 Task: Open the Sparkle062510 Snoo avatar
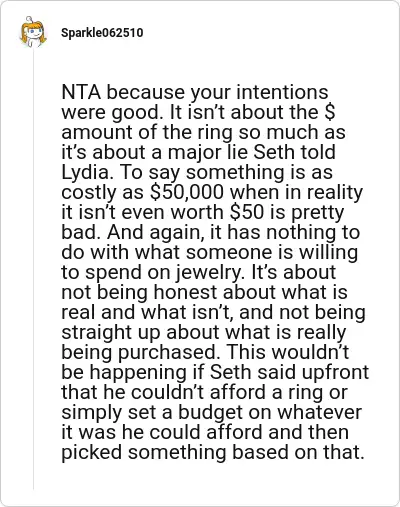pyautogui.click(x=33, y=32)
